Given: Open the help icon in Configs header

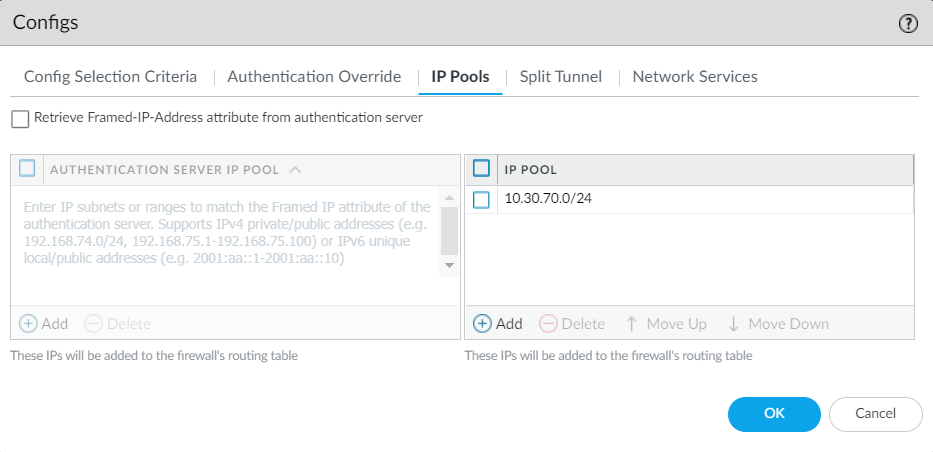Looking at the screenshot, I should point(908,23).
